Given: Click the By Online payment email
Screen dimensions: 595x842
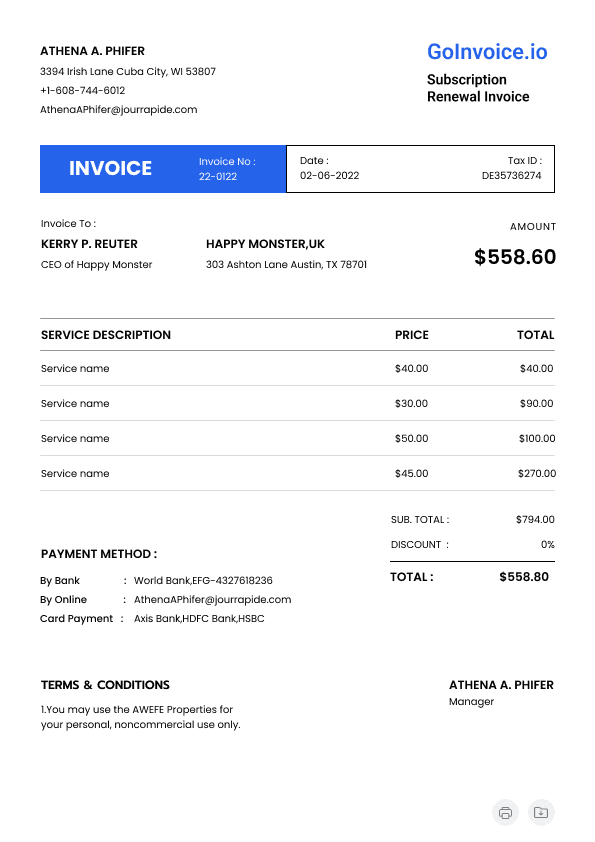Looking at the screenshot, I should (212, 599).
